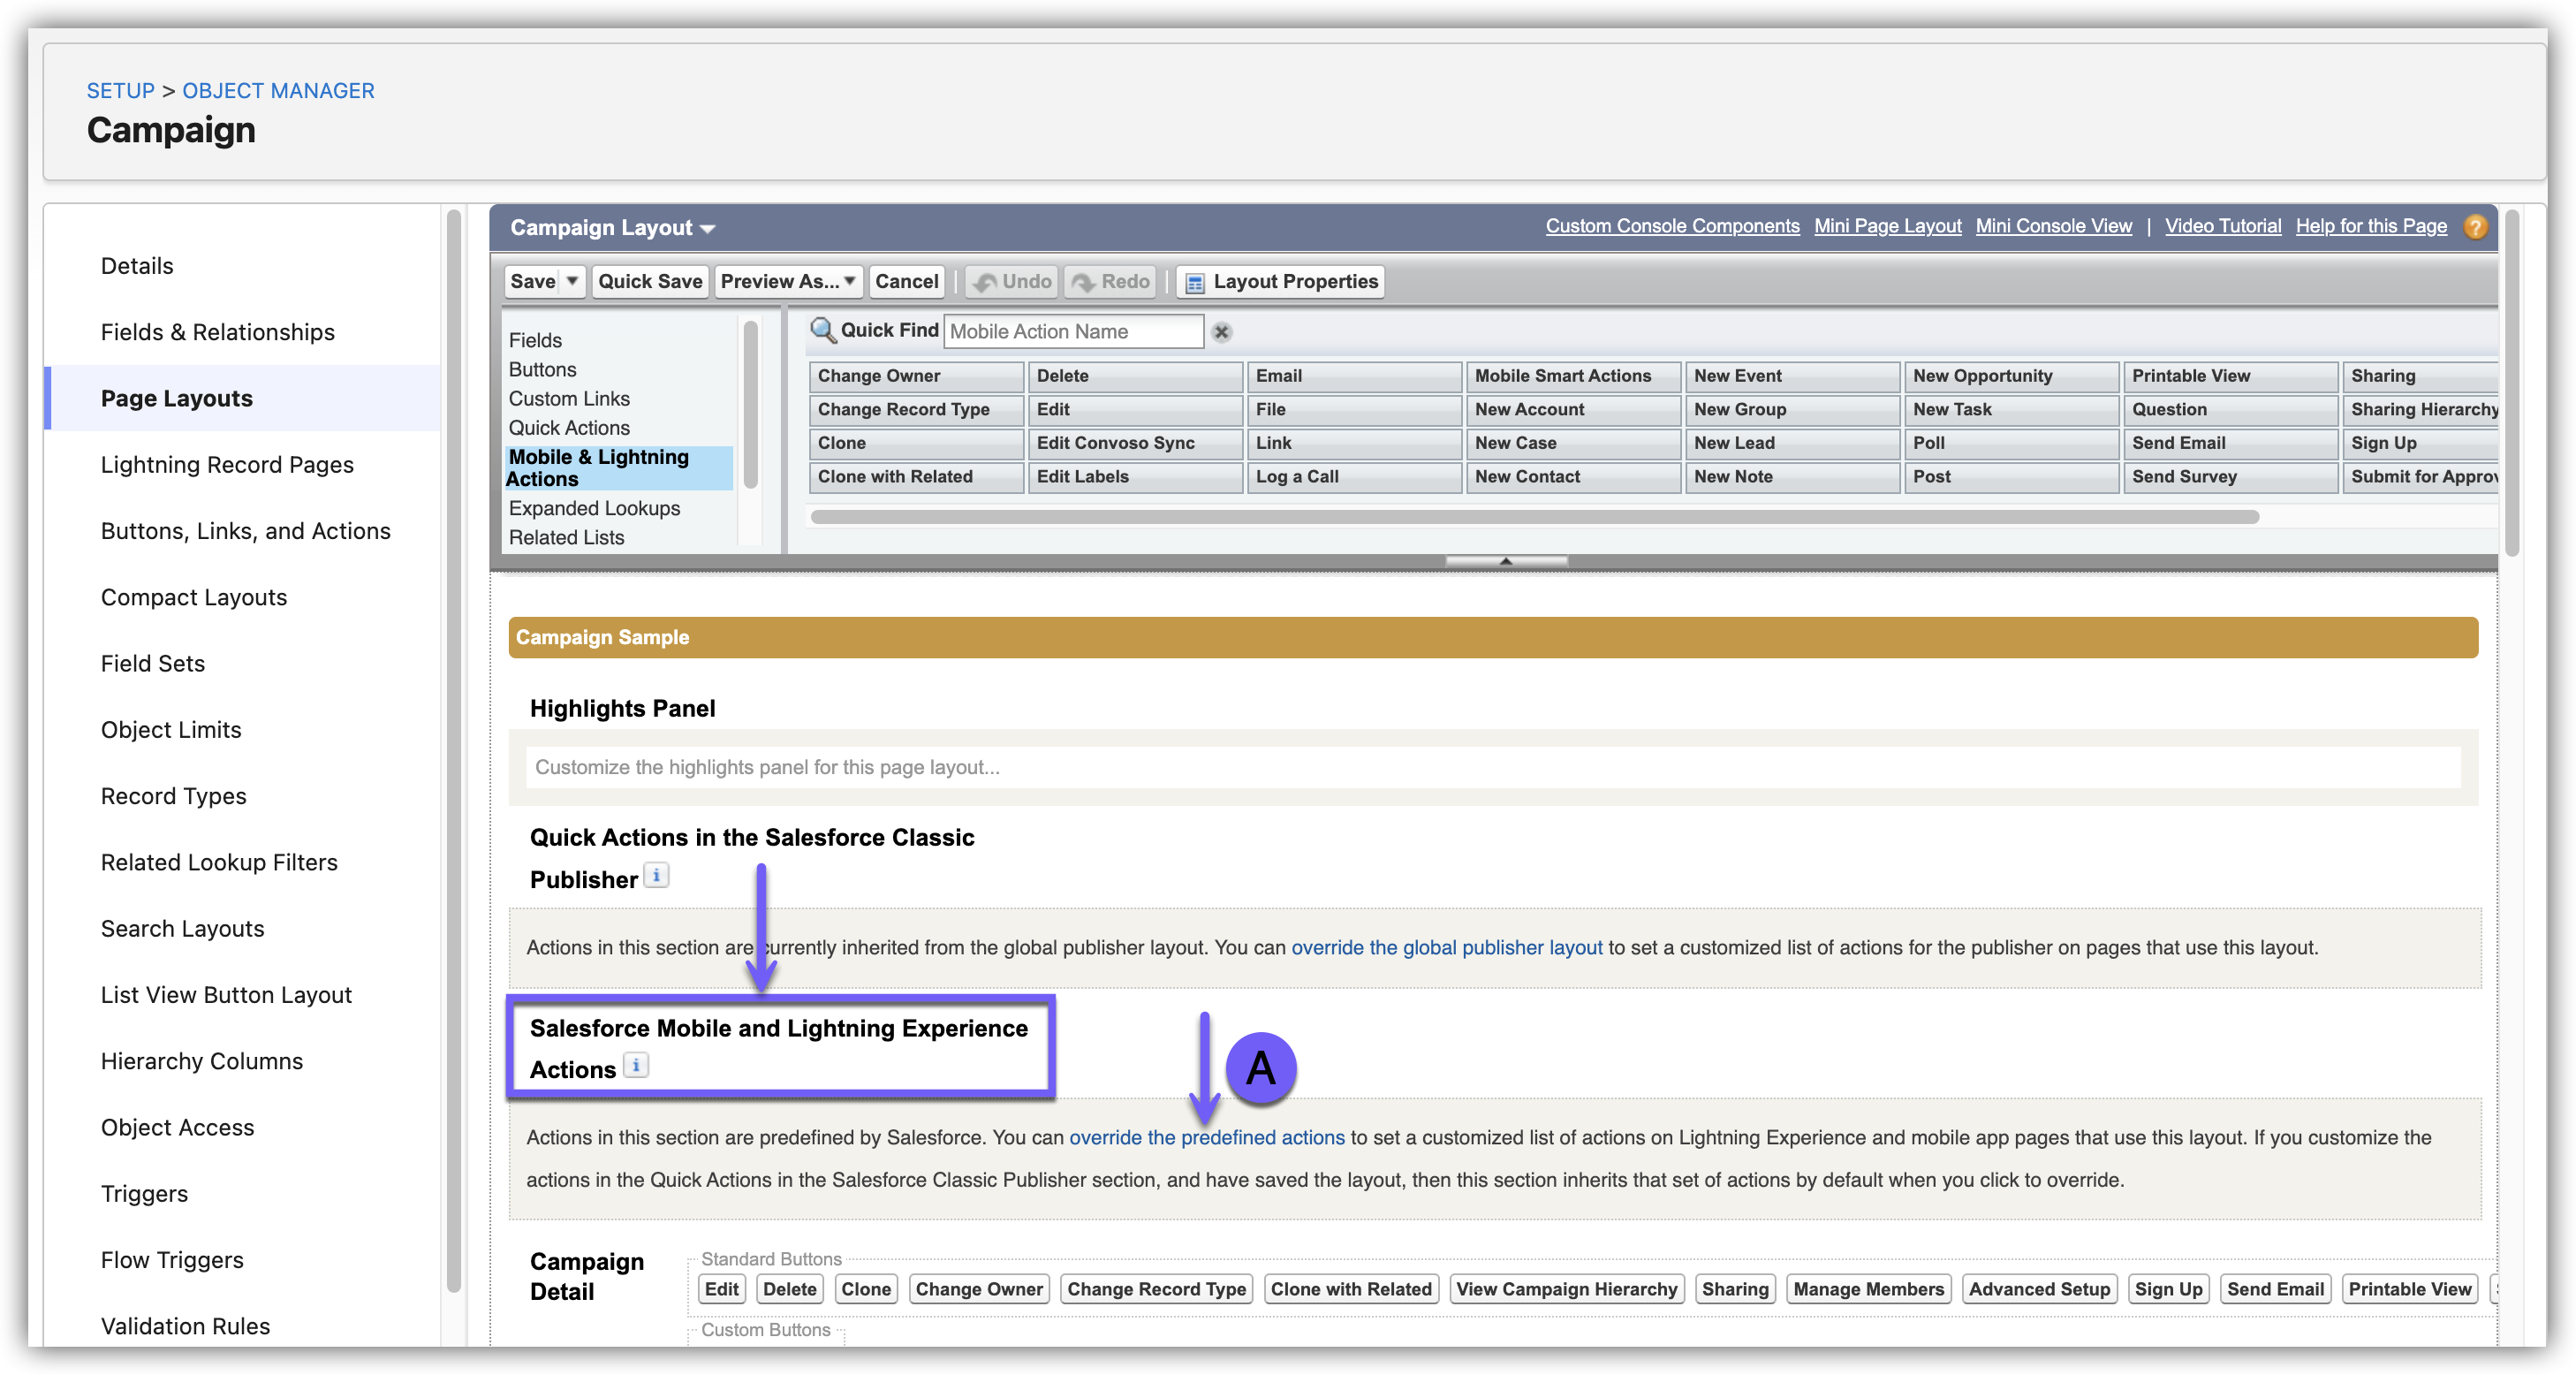Click the Quick Save button
The height and width of the screenshot is (1375, 2576).
(650, 281)
